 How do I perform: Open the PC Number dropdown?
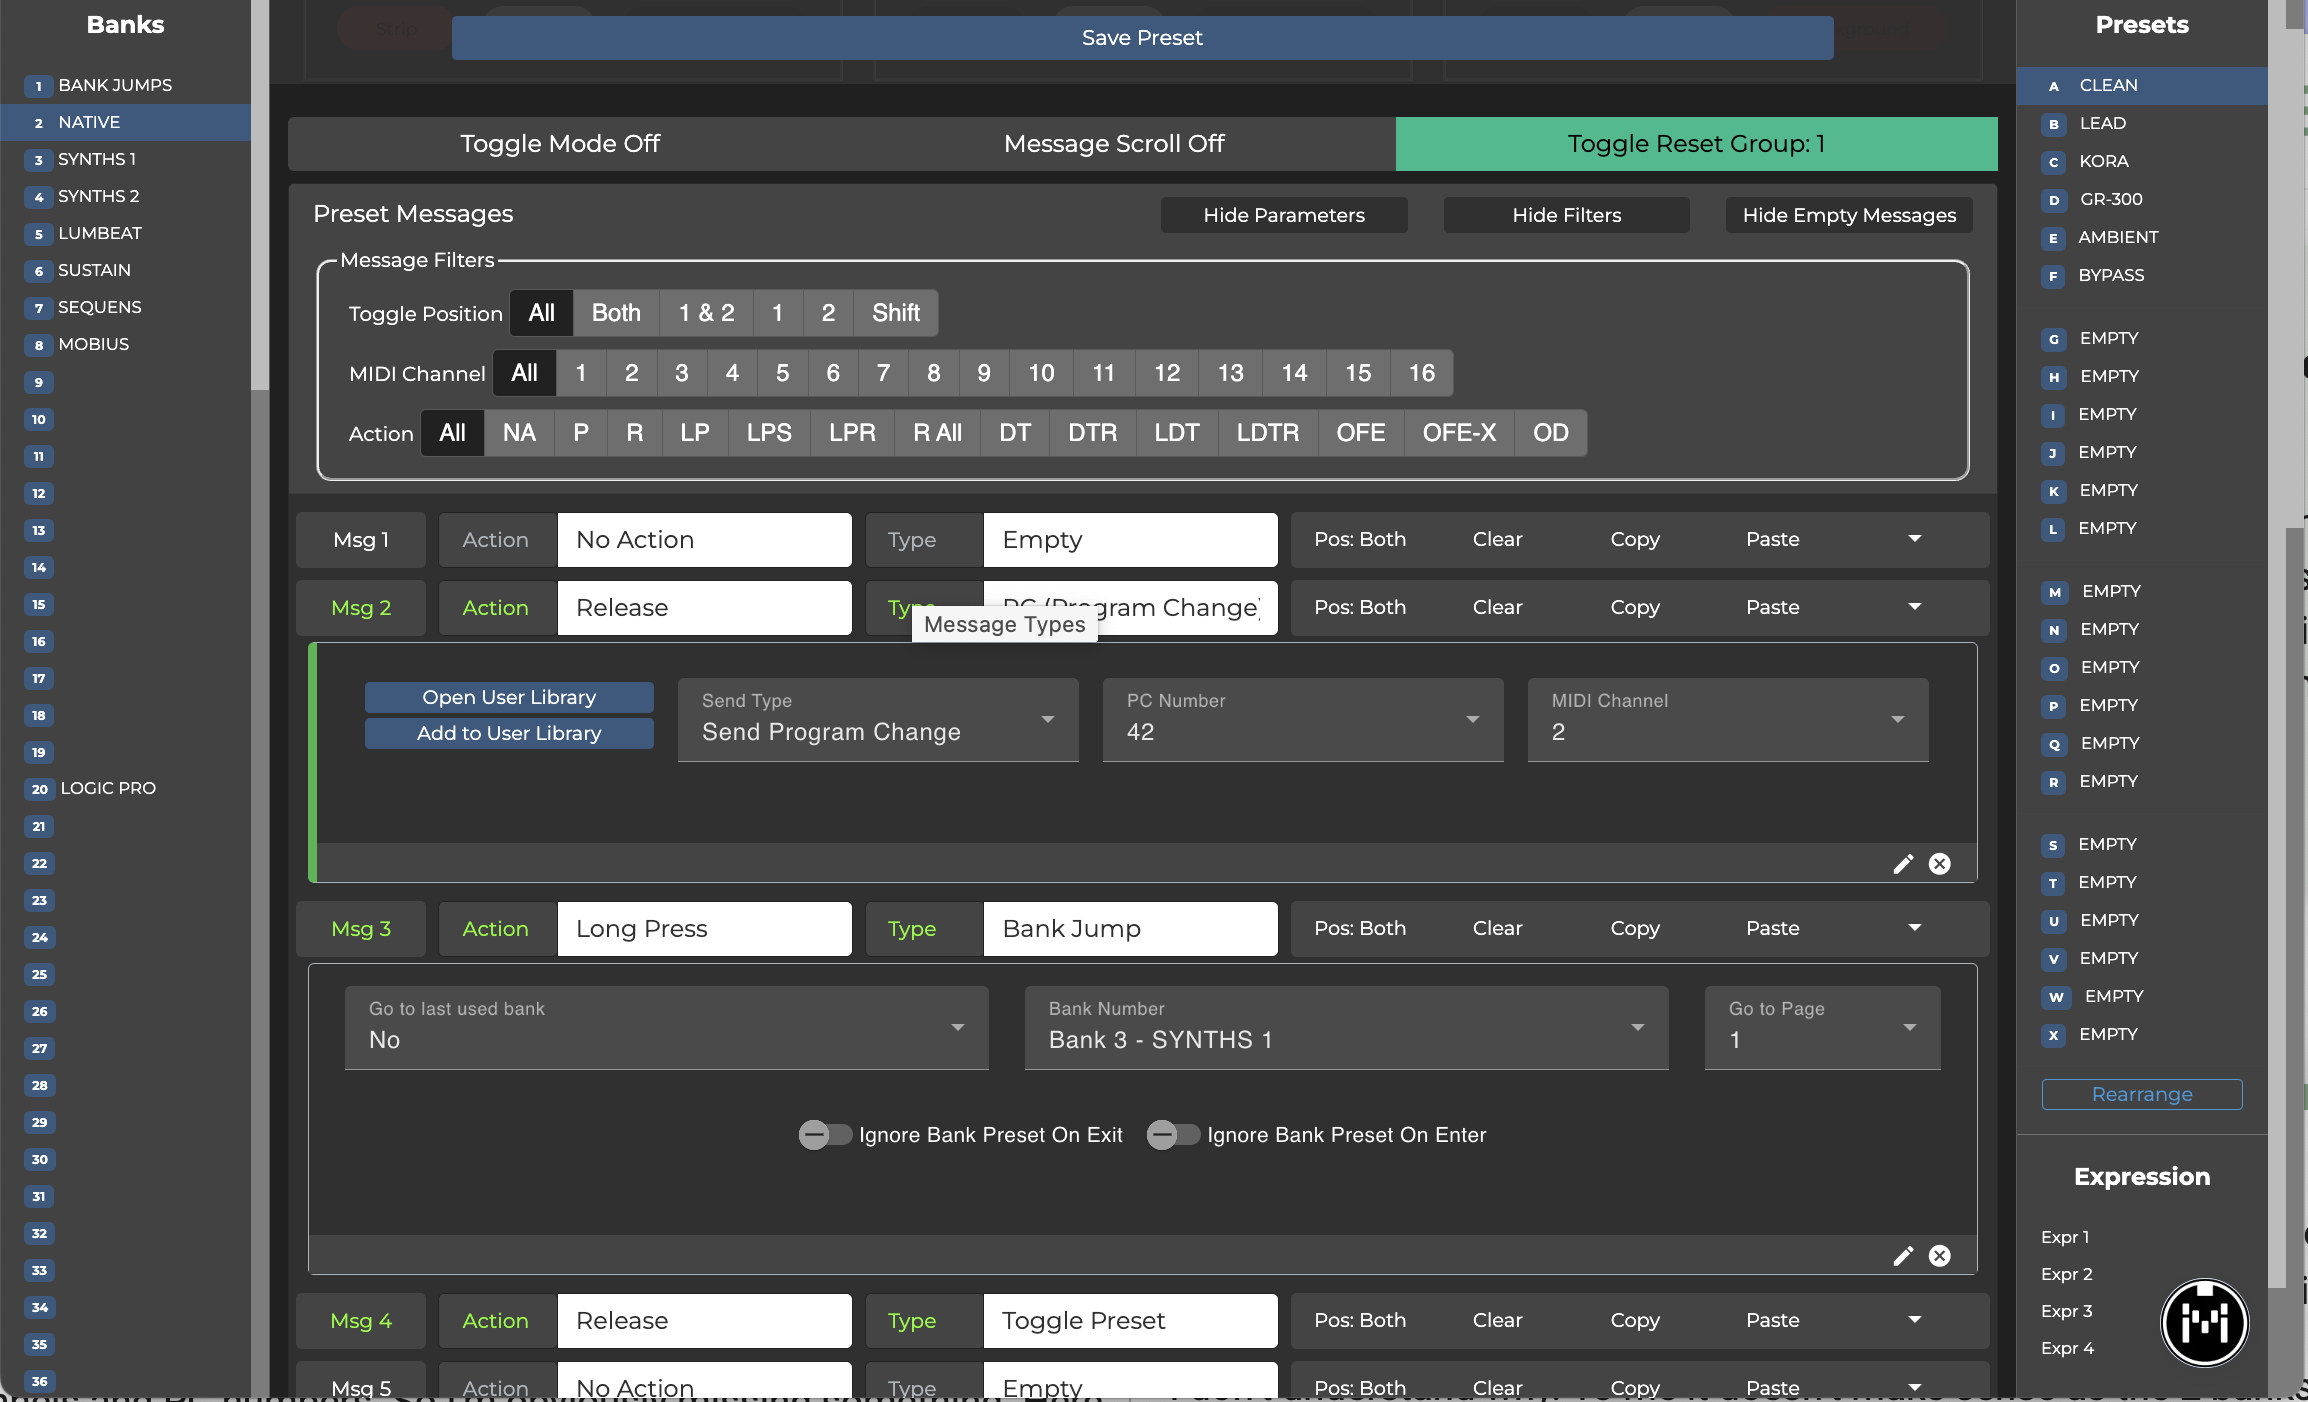pos(1302,720)
